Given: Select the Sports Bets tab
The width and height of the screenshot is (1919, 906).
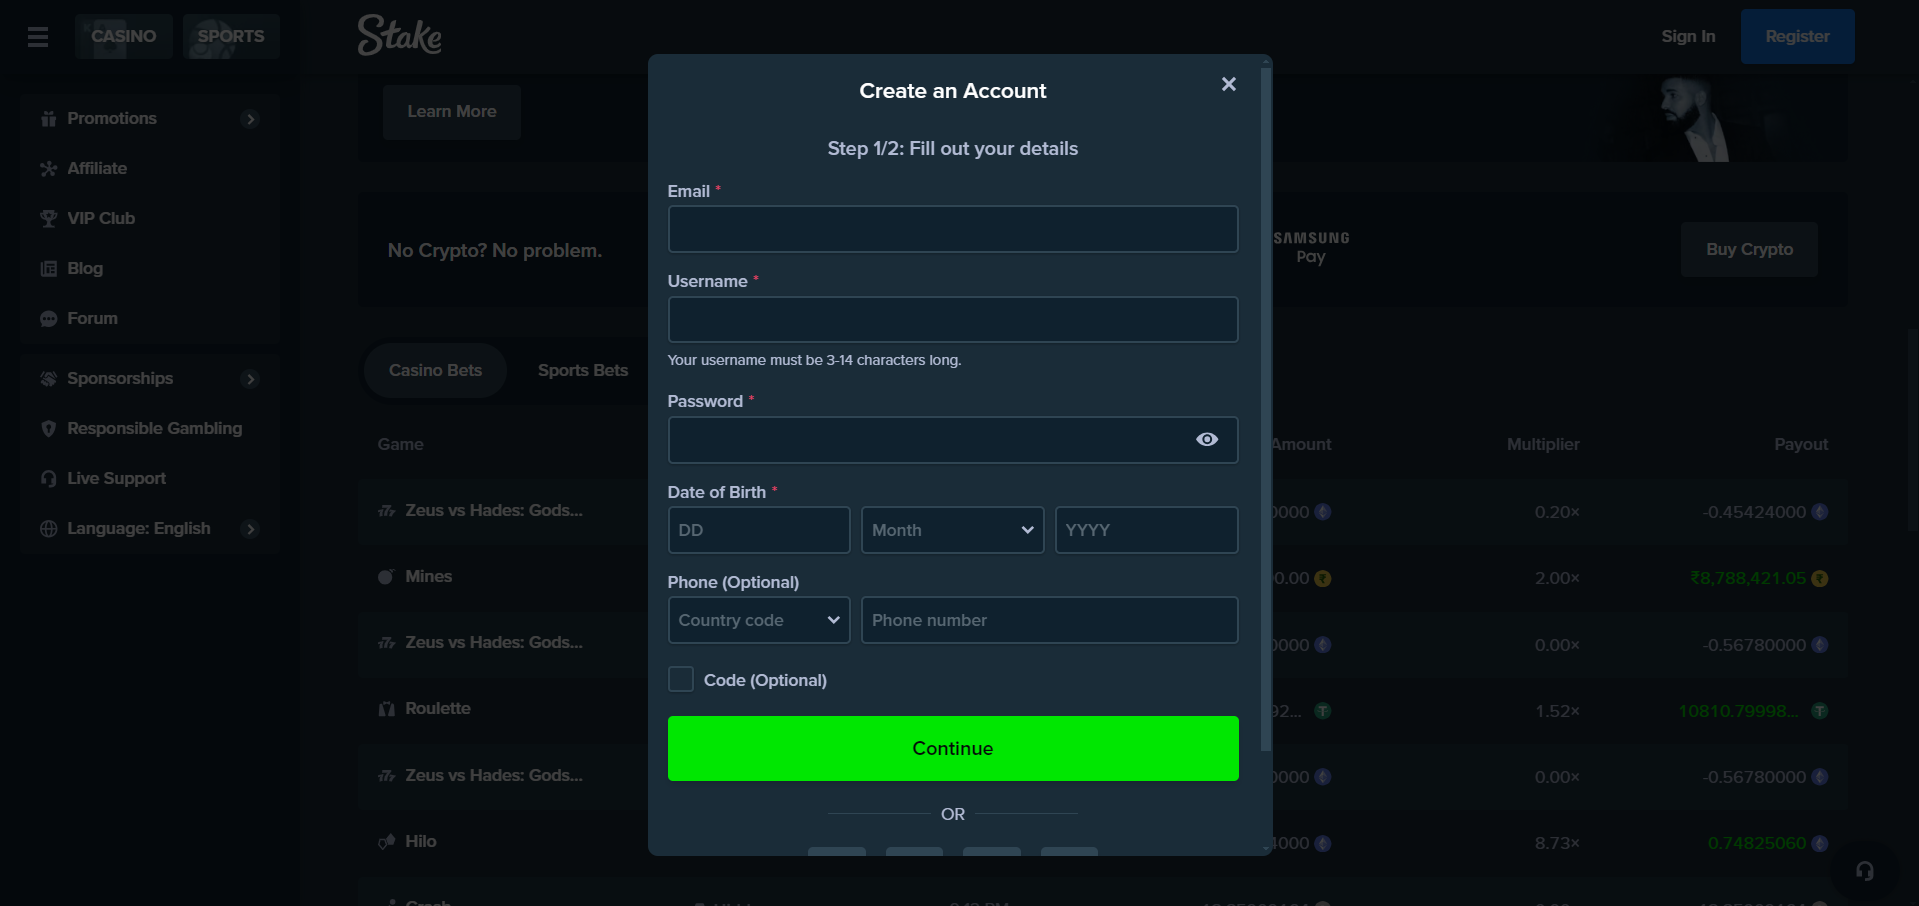Looking at the screenshot, I should coord(583,370).
